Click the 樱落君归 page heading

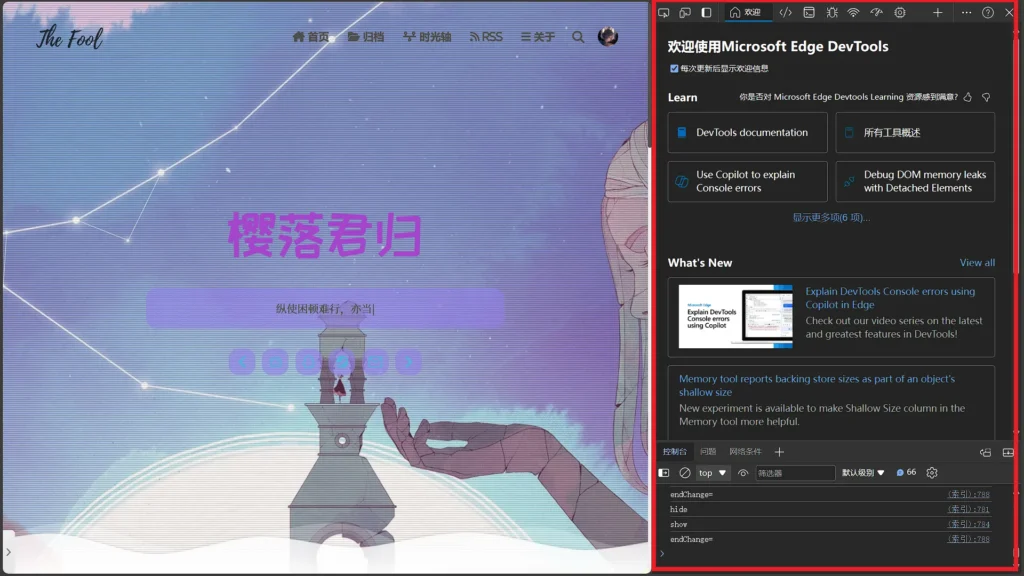click(x=325, y=235)
